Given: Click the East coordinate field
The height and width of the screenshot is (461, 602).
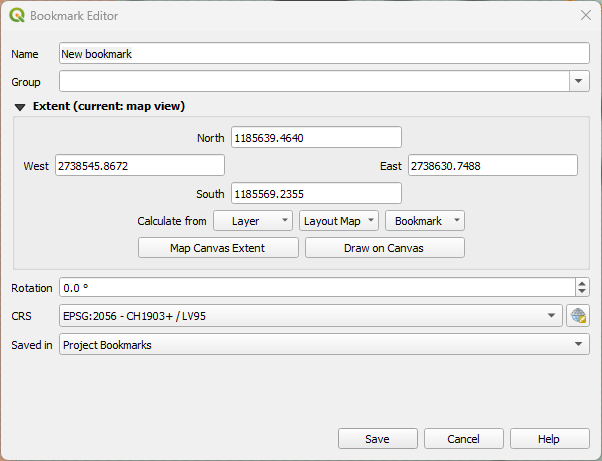Looking at the screenshot, I should [x=493, y=165].
